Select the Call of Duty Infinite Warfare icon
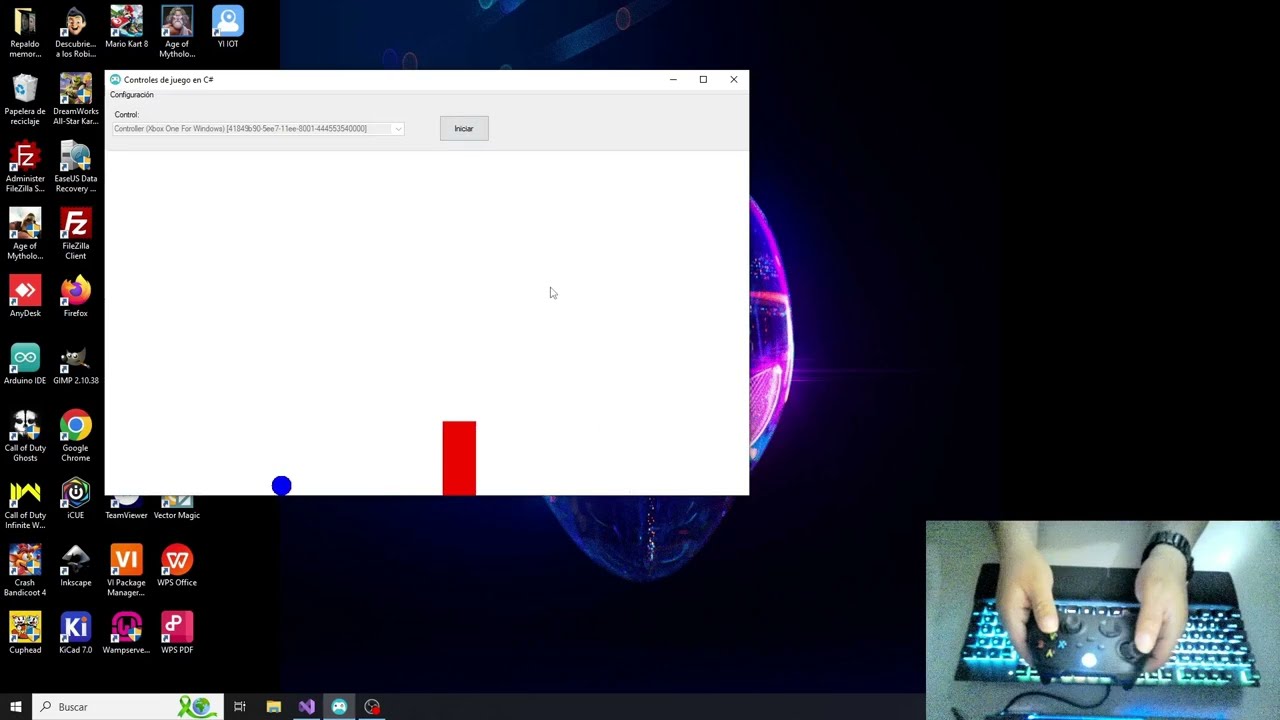Image resolution: width=1280 pixels, height=720 pixels. [x=25, y=503]
